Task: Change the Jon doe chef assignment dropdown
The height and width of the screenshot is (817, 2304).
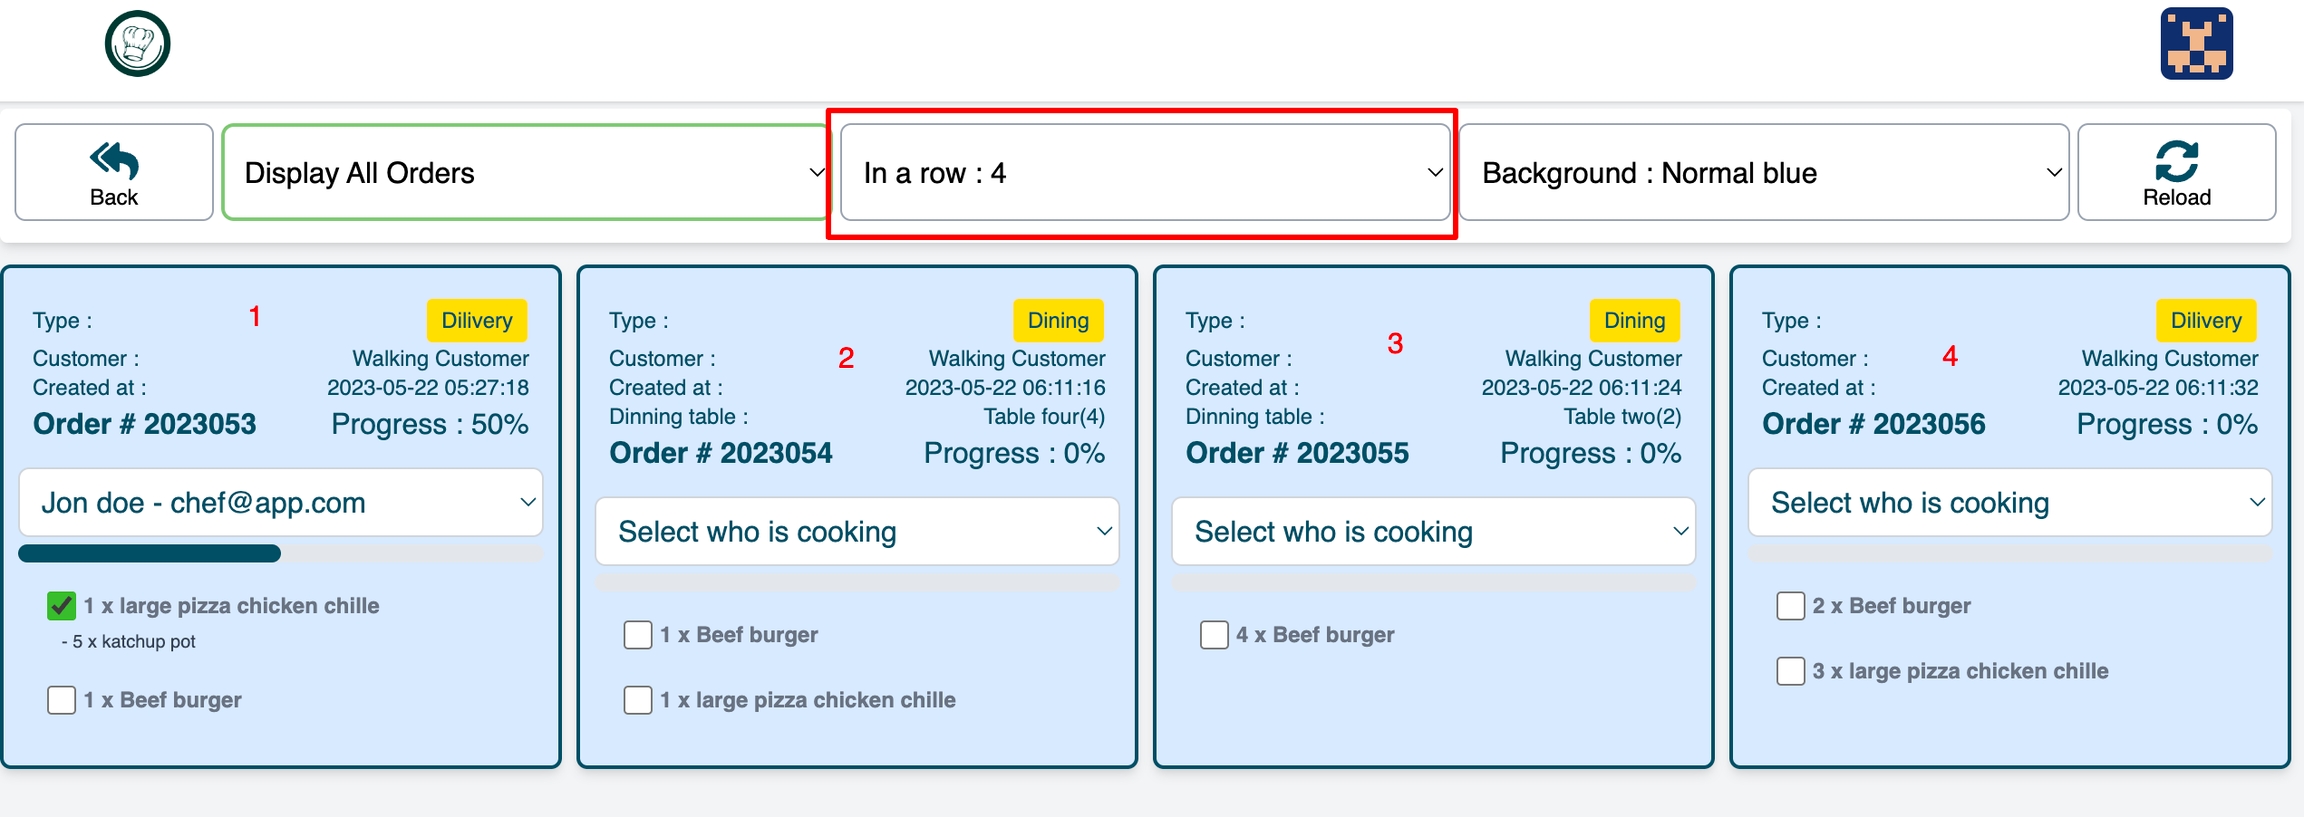Action: click(281, 502)
